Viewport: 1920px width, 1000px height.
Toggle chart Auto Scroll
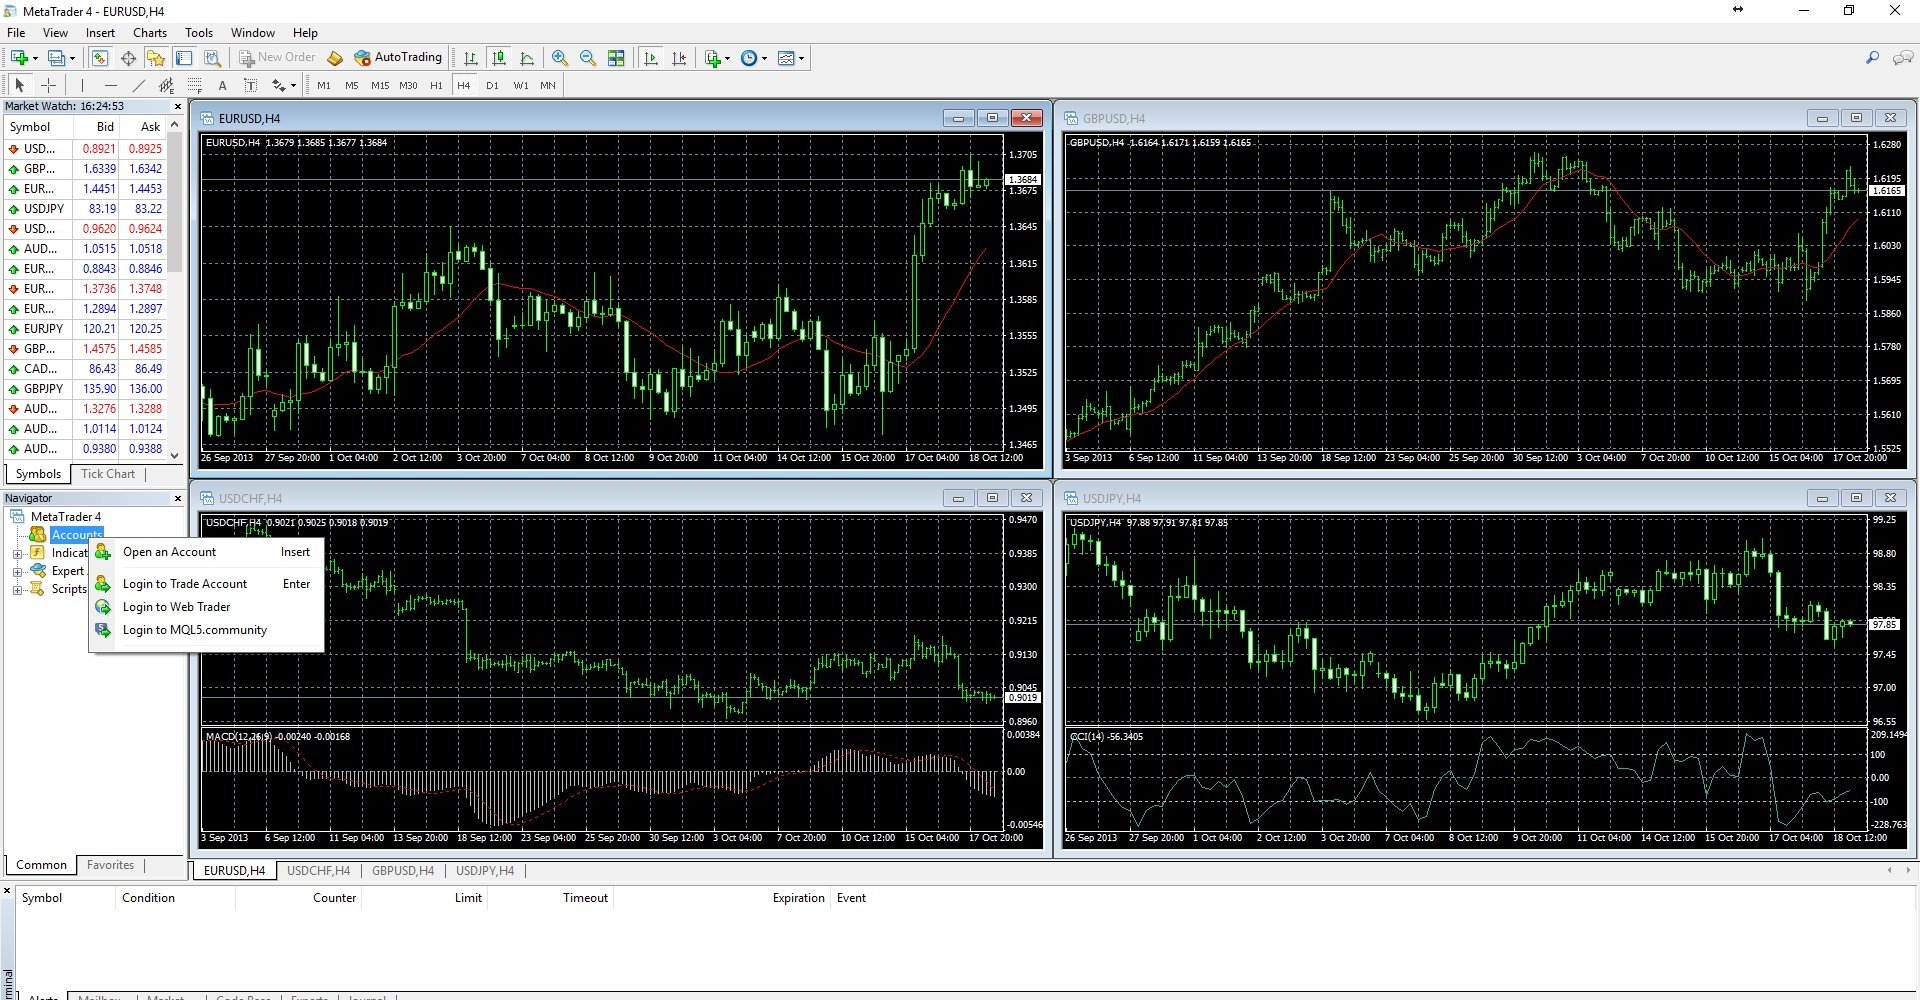click(x=651, y=58)
